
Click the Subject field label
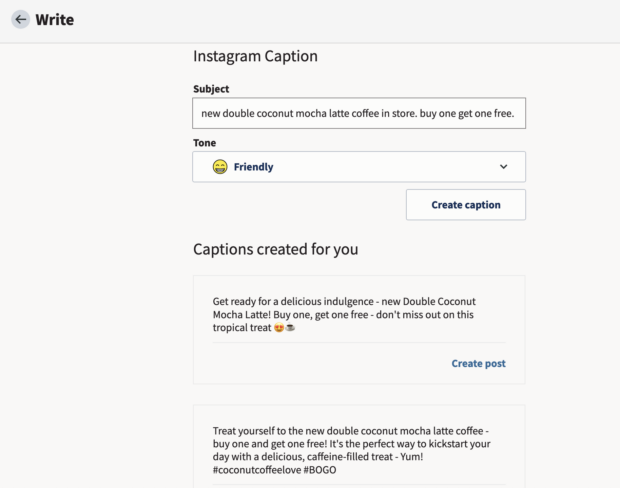pos(211,89)
